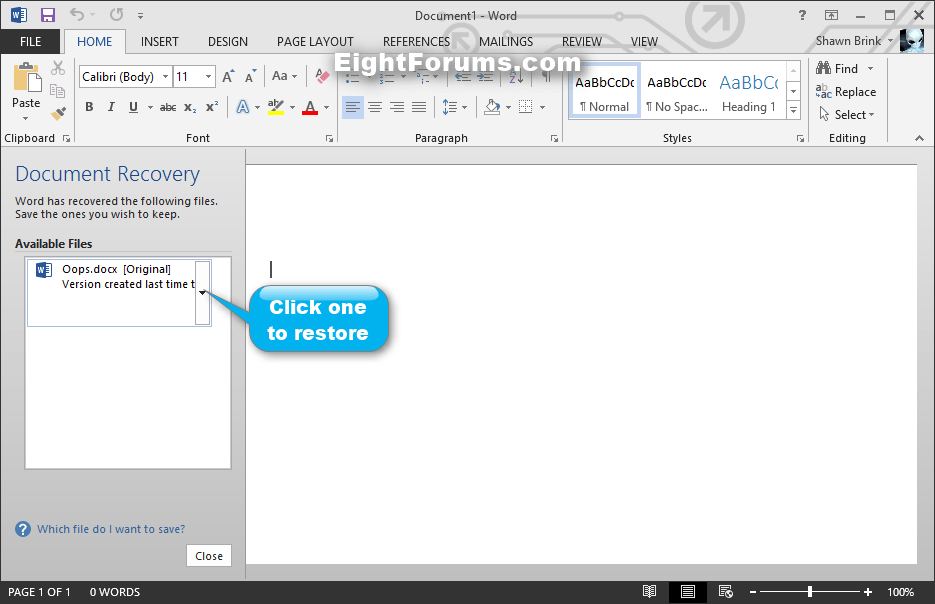Open 'Which file do I want to save?' link
Image resolution: width=935 pixels, height=604 pixels.
pos(110,529)
